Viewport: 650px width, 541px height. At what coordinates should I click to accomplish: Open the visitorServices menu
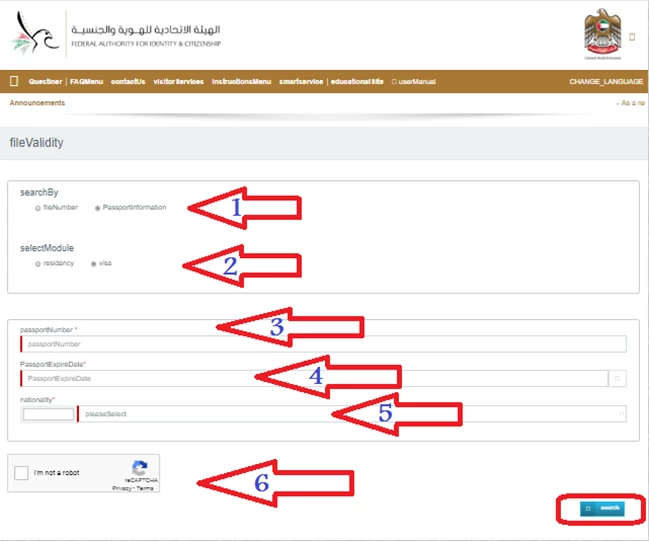pyautogui.click(x=178, y=81)
